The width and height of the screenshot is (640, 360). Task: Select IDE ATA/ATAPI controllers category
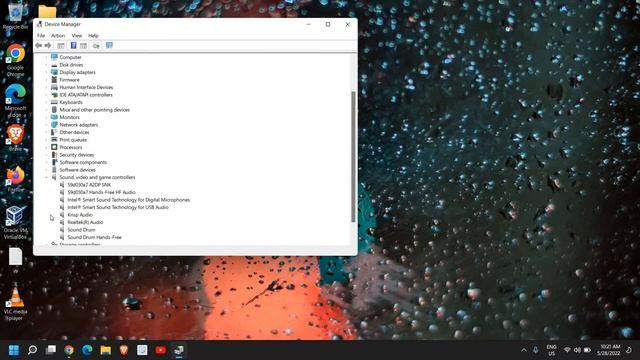pos(86,95)
